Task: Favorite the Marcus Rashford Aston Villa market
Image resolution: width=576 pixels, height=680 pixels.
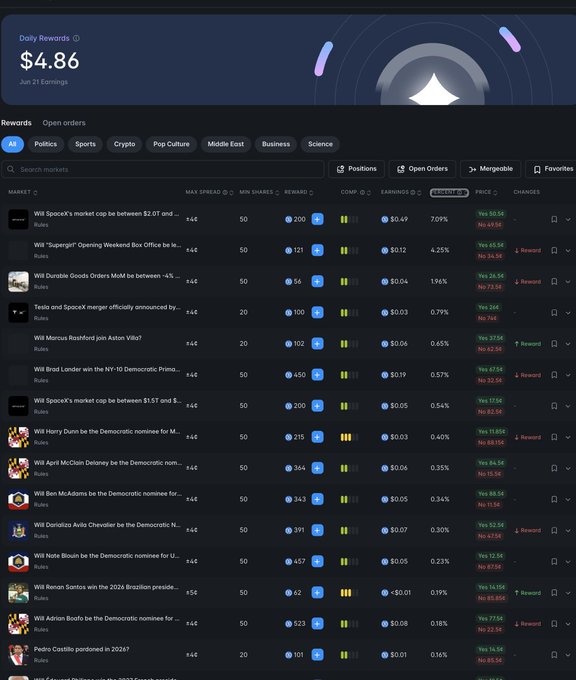Action: click(554, 343)
